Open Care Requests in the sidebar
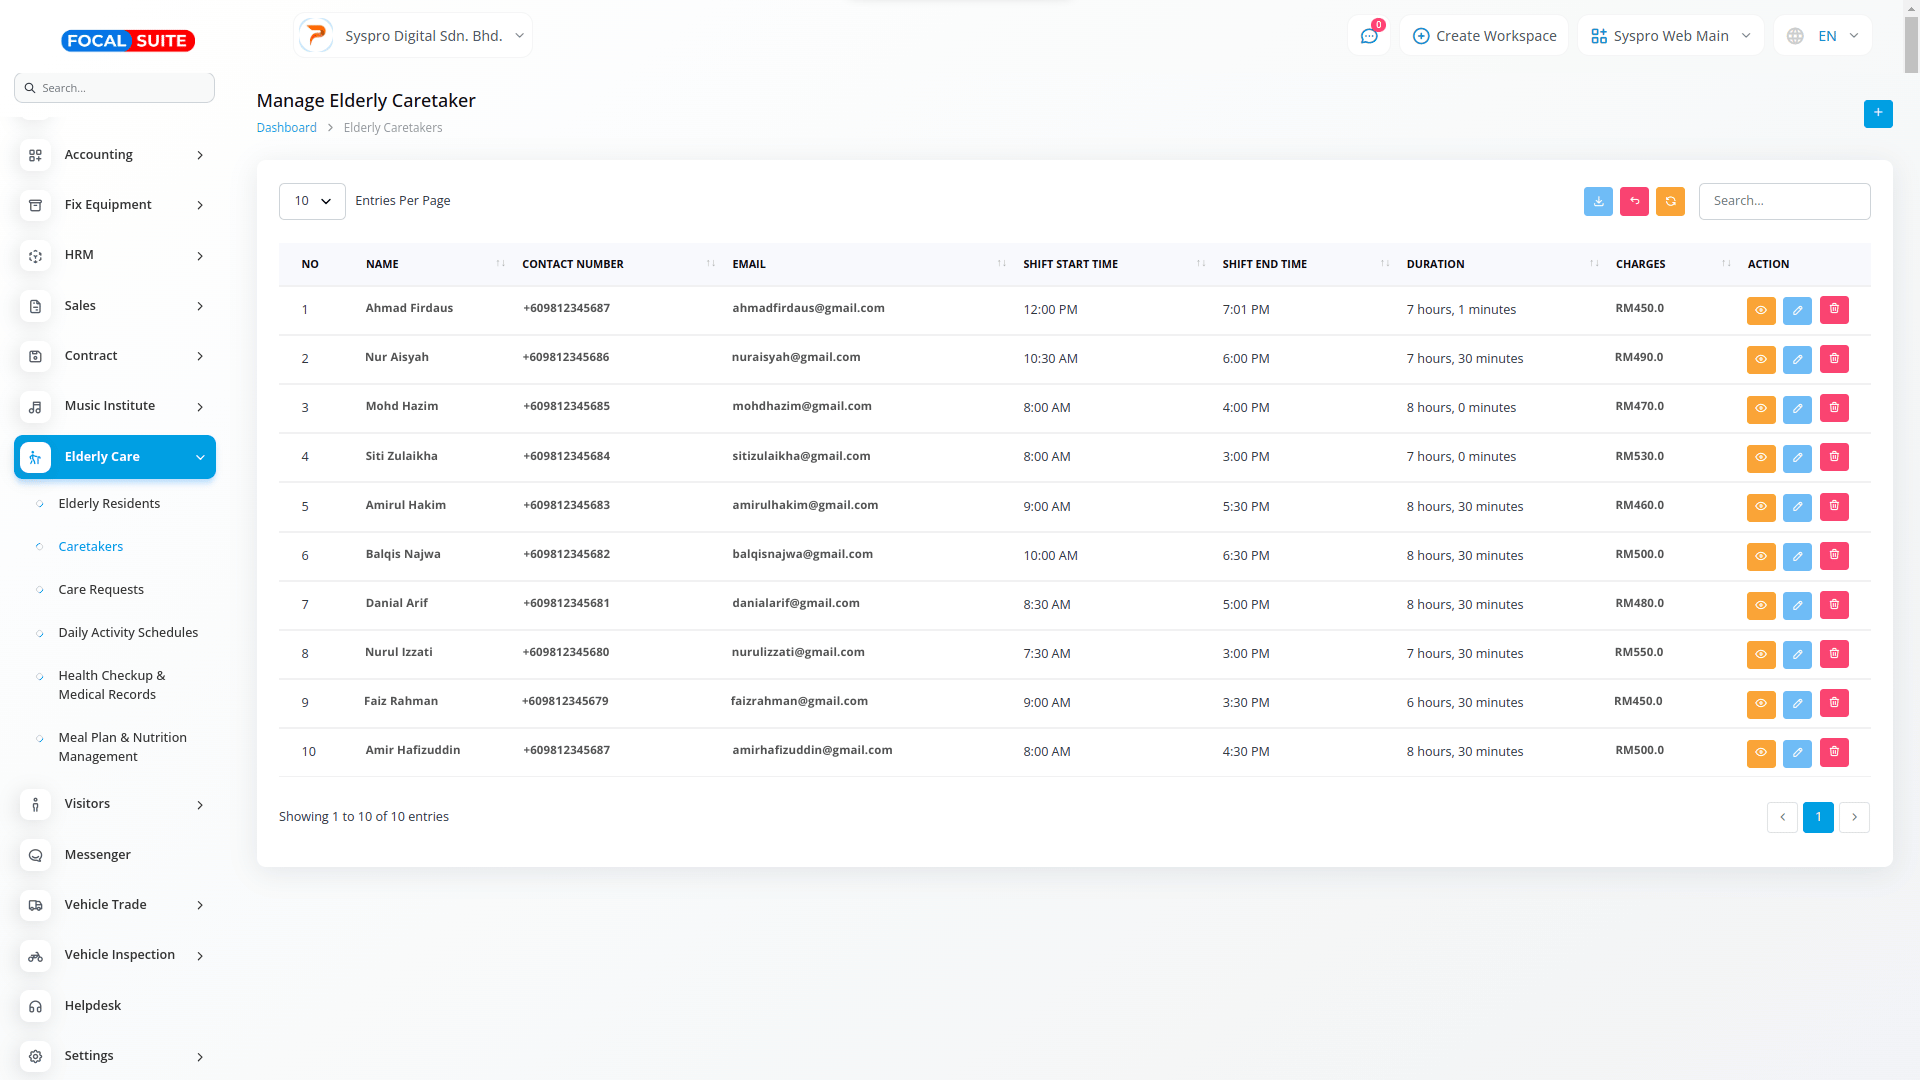1920x1080 pixels. tap(101, 590)
